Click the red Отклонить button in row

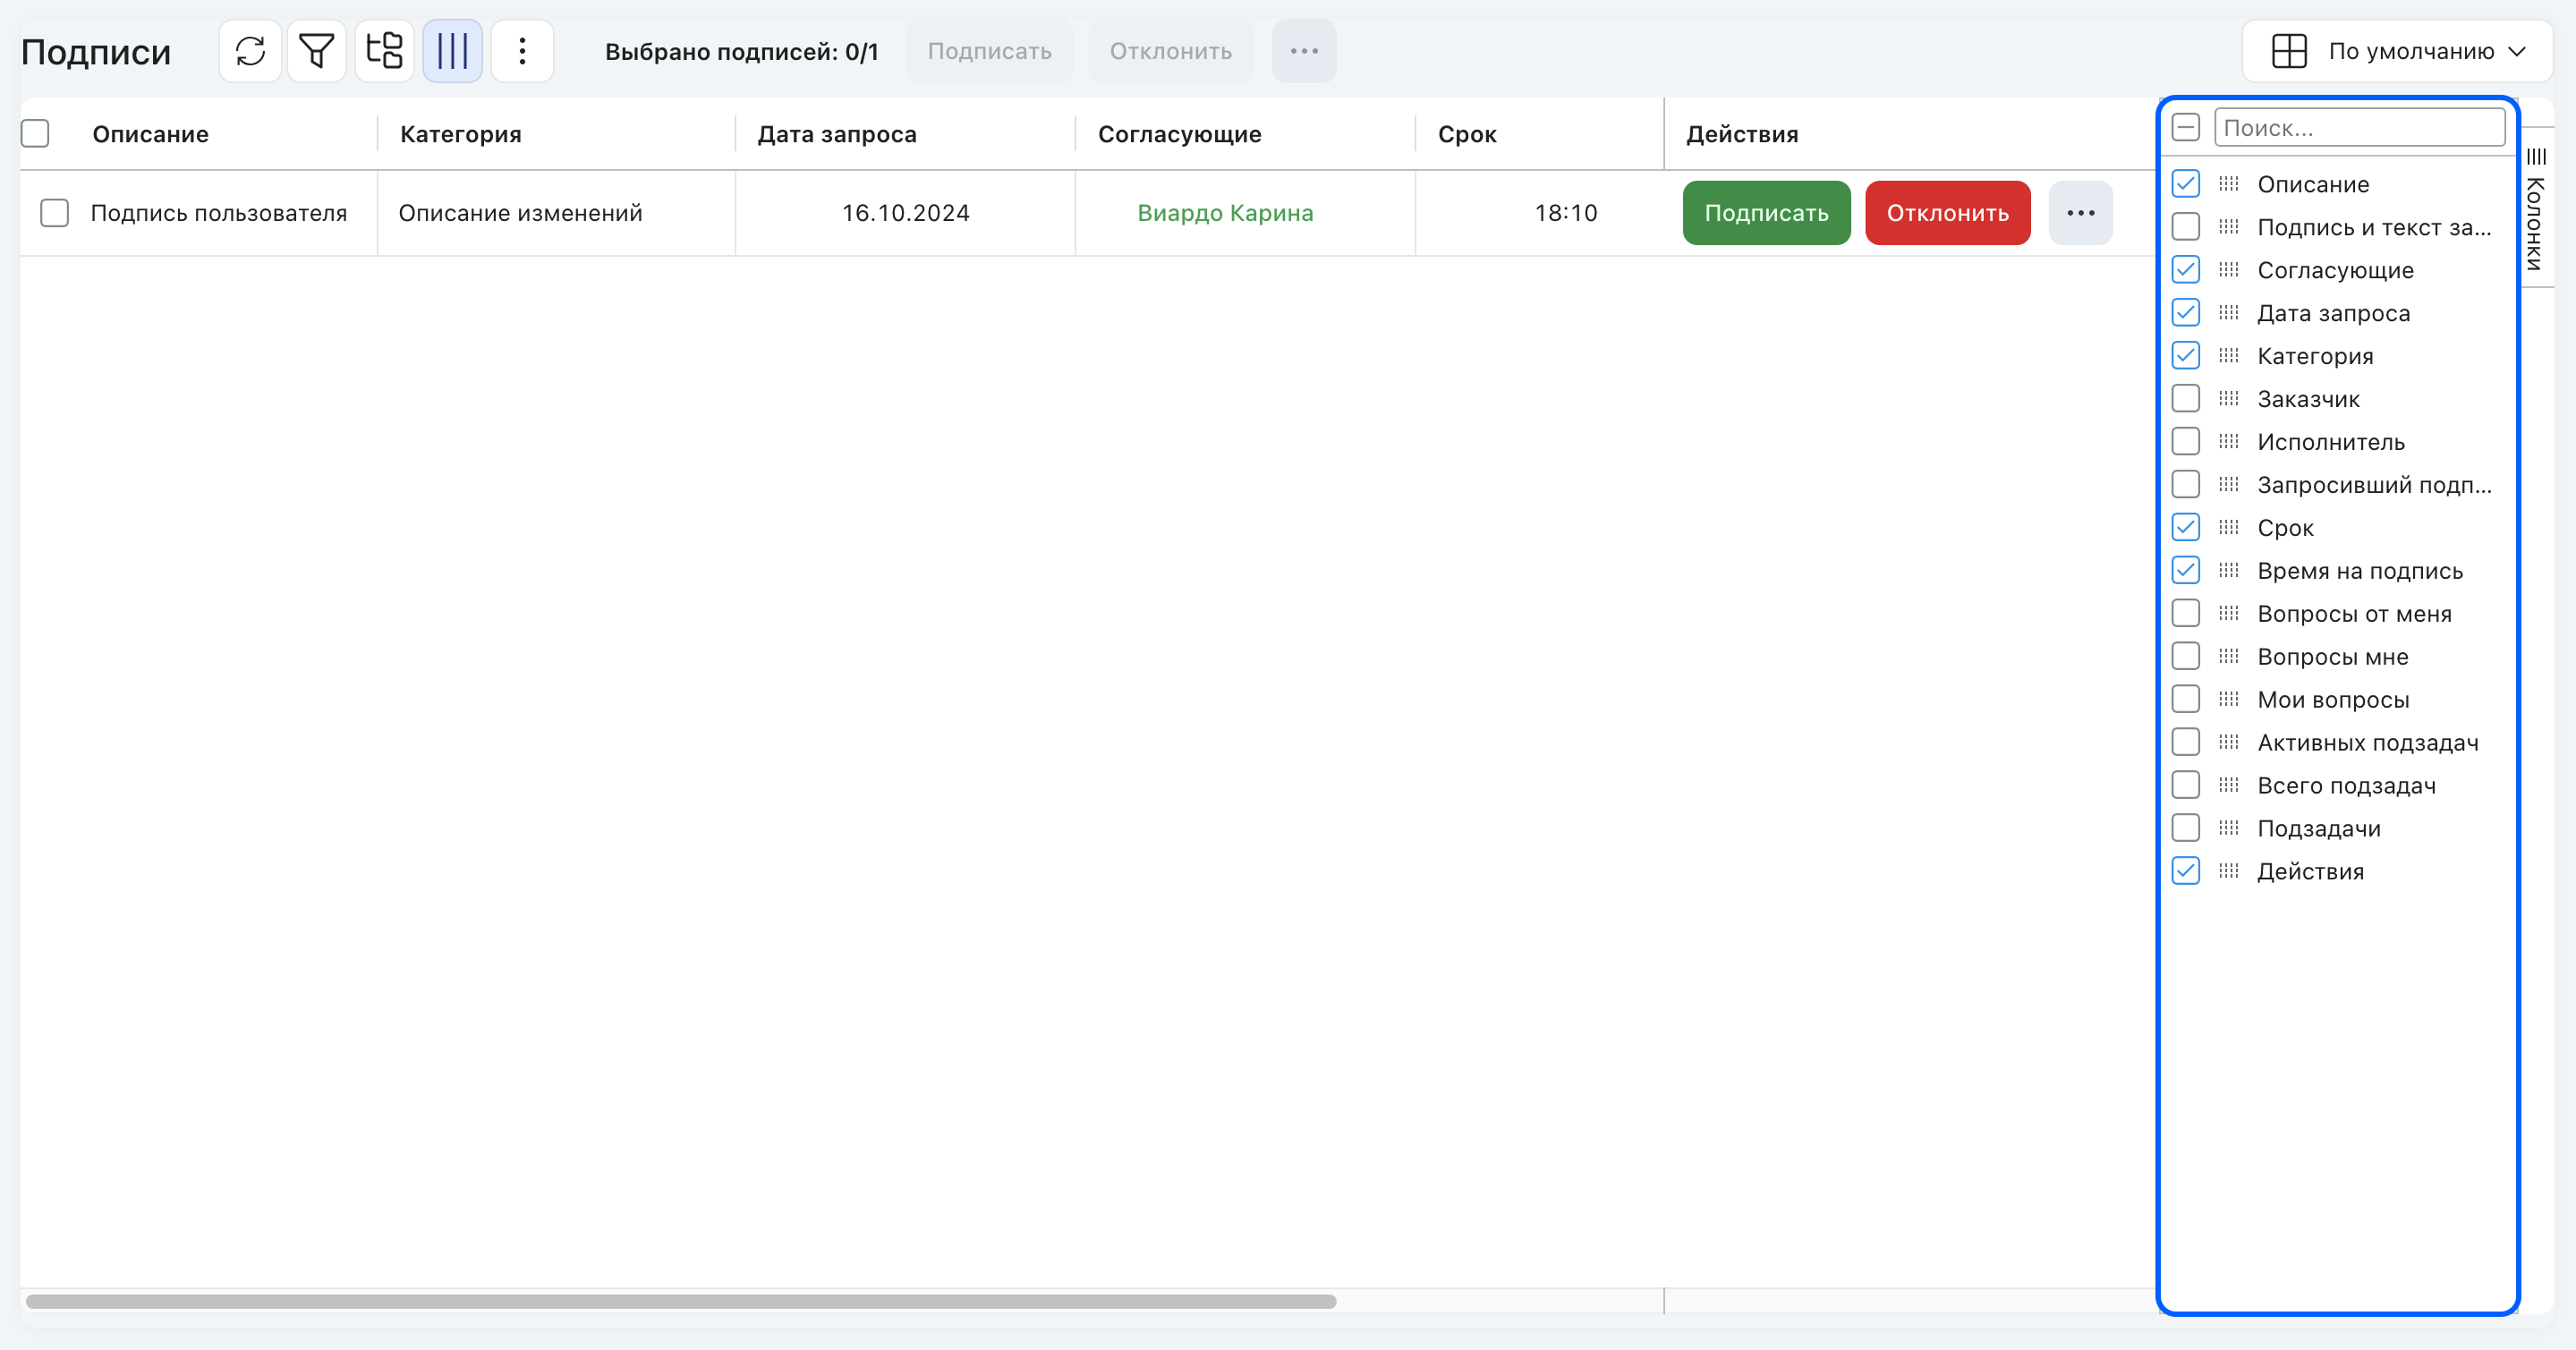pyautogui.click(x=1947, y=213)
